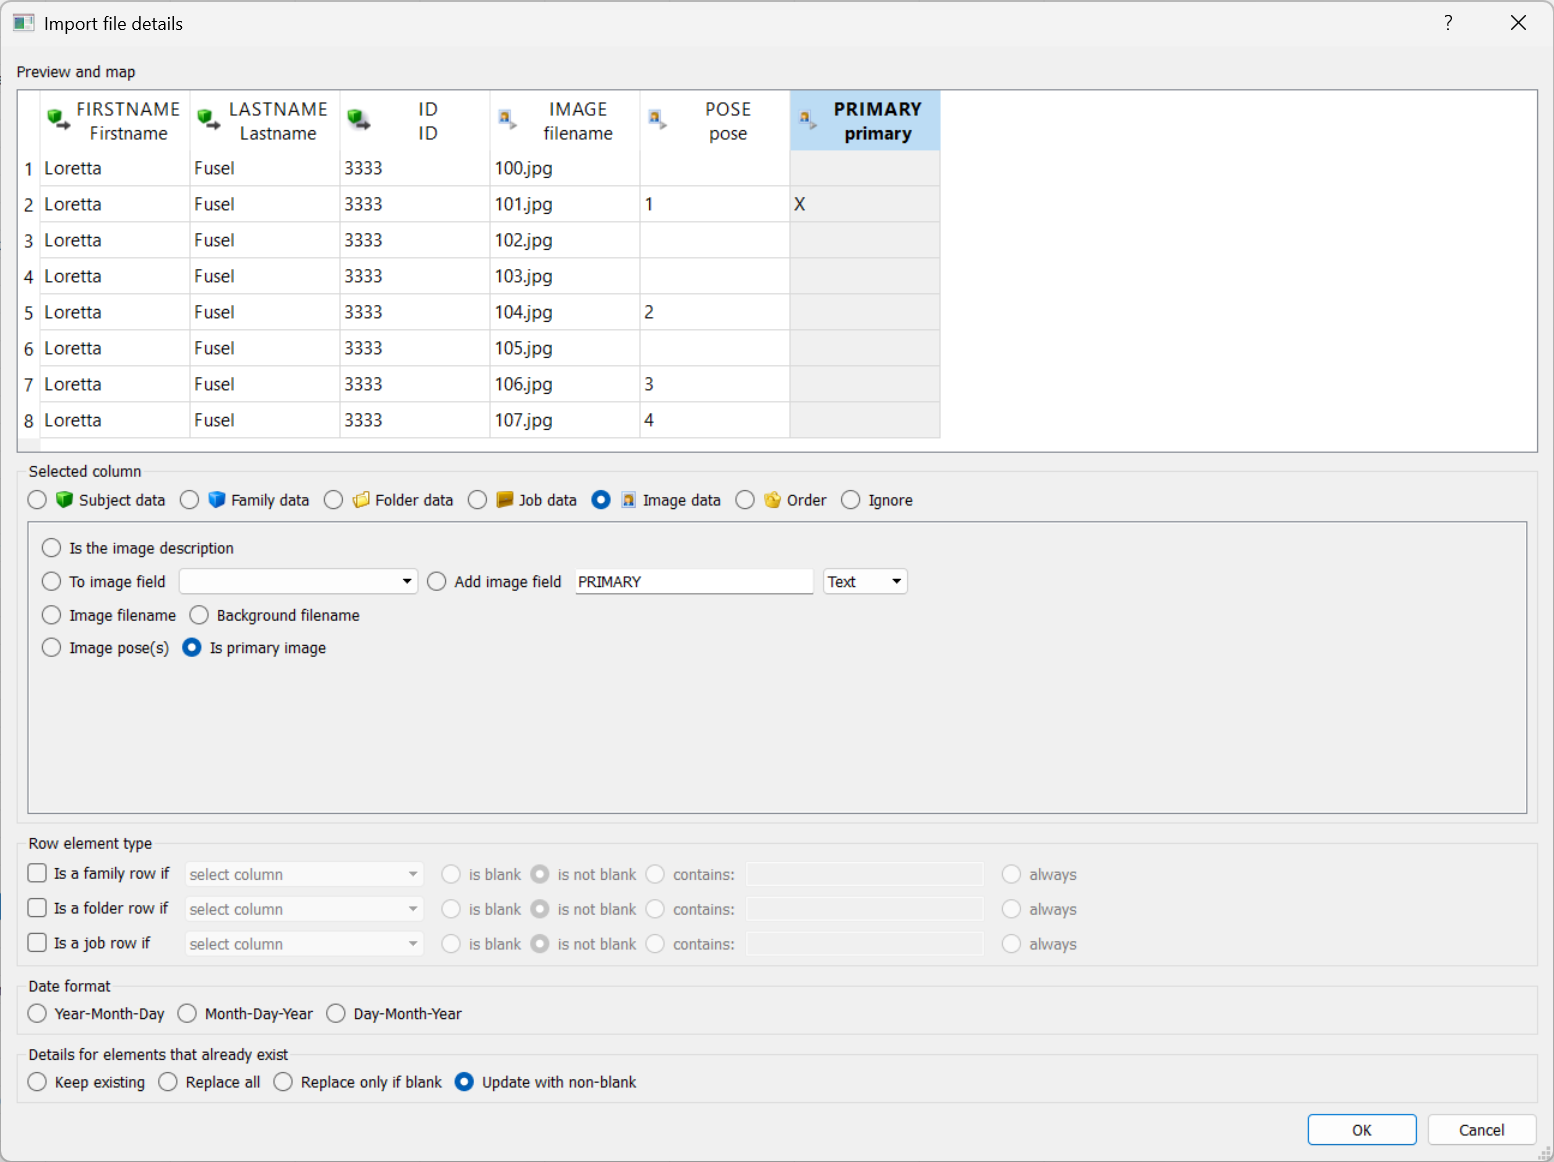
Task: Click the family row contains text field
Action: point(865,874)
